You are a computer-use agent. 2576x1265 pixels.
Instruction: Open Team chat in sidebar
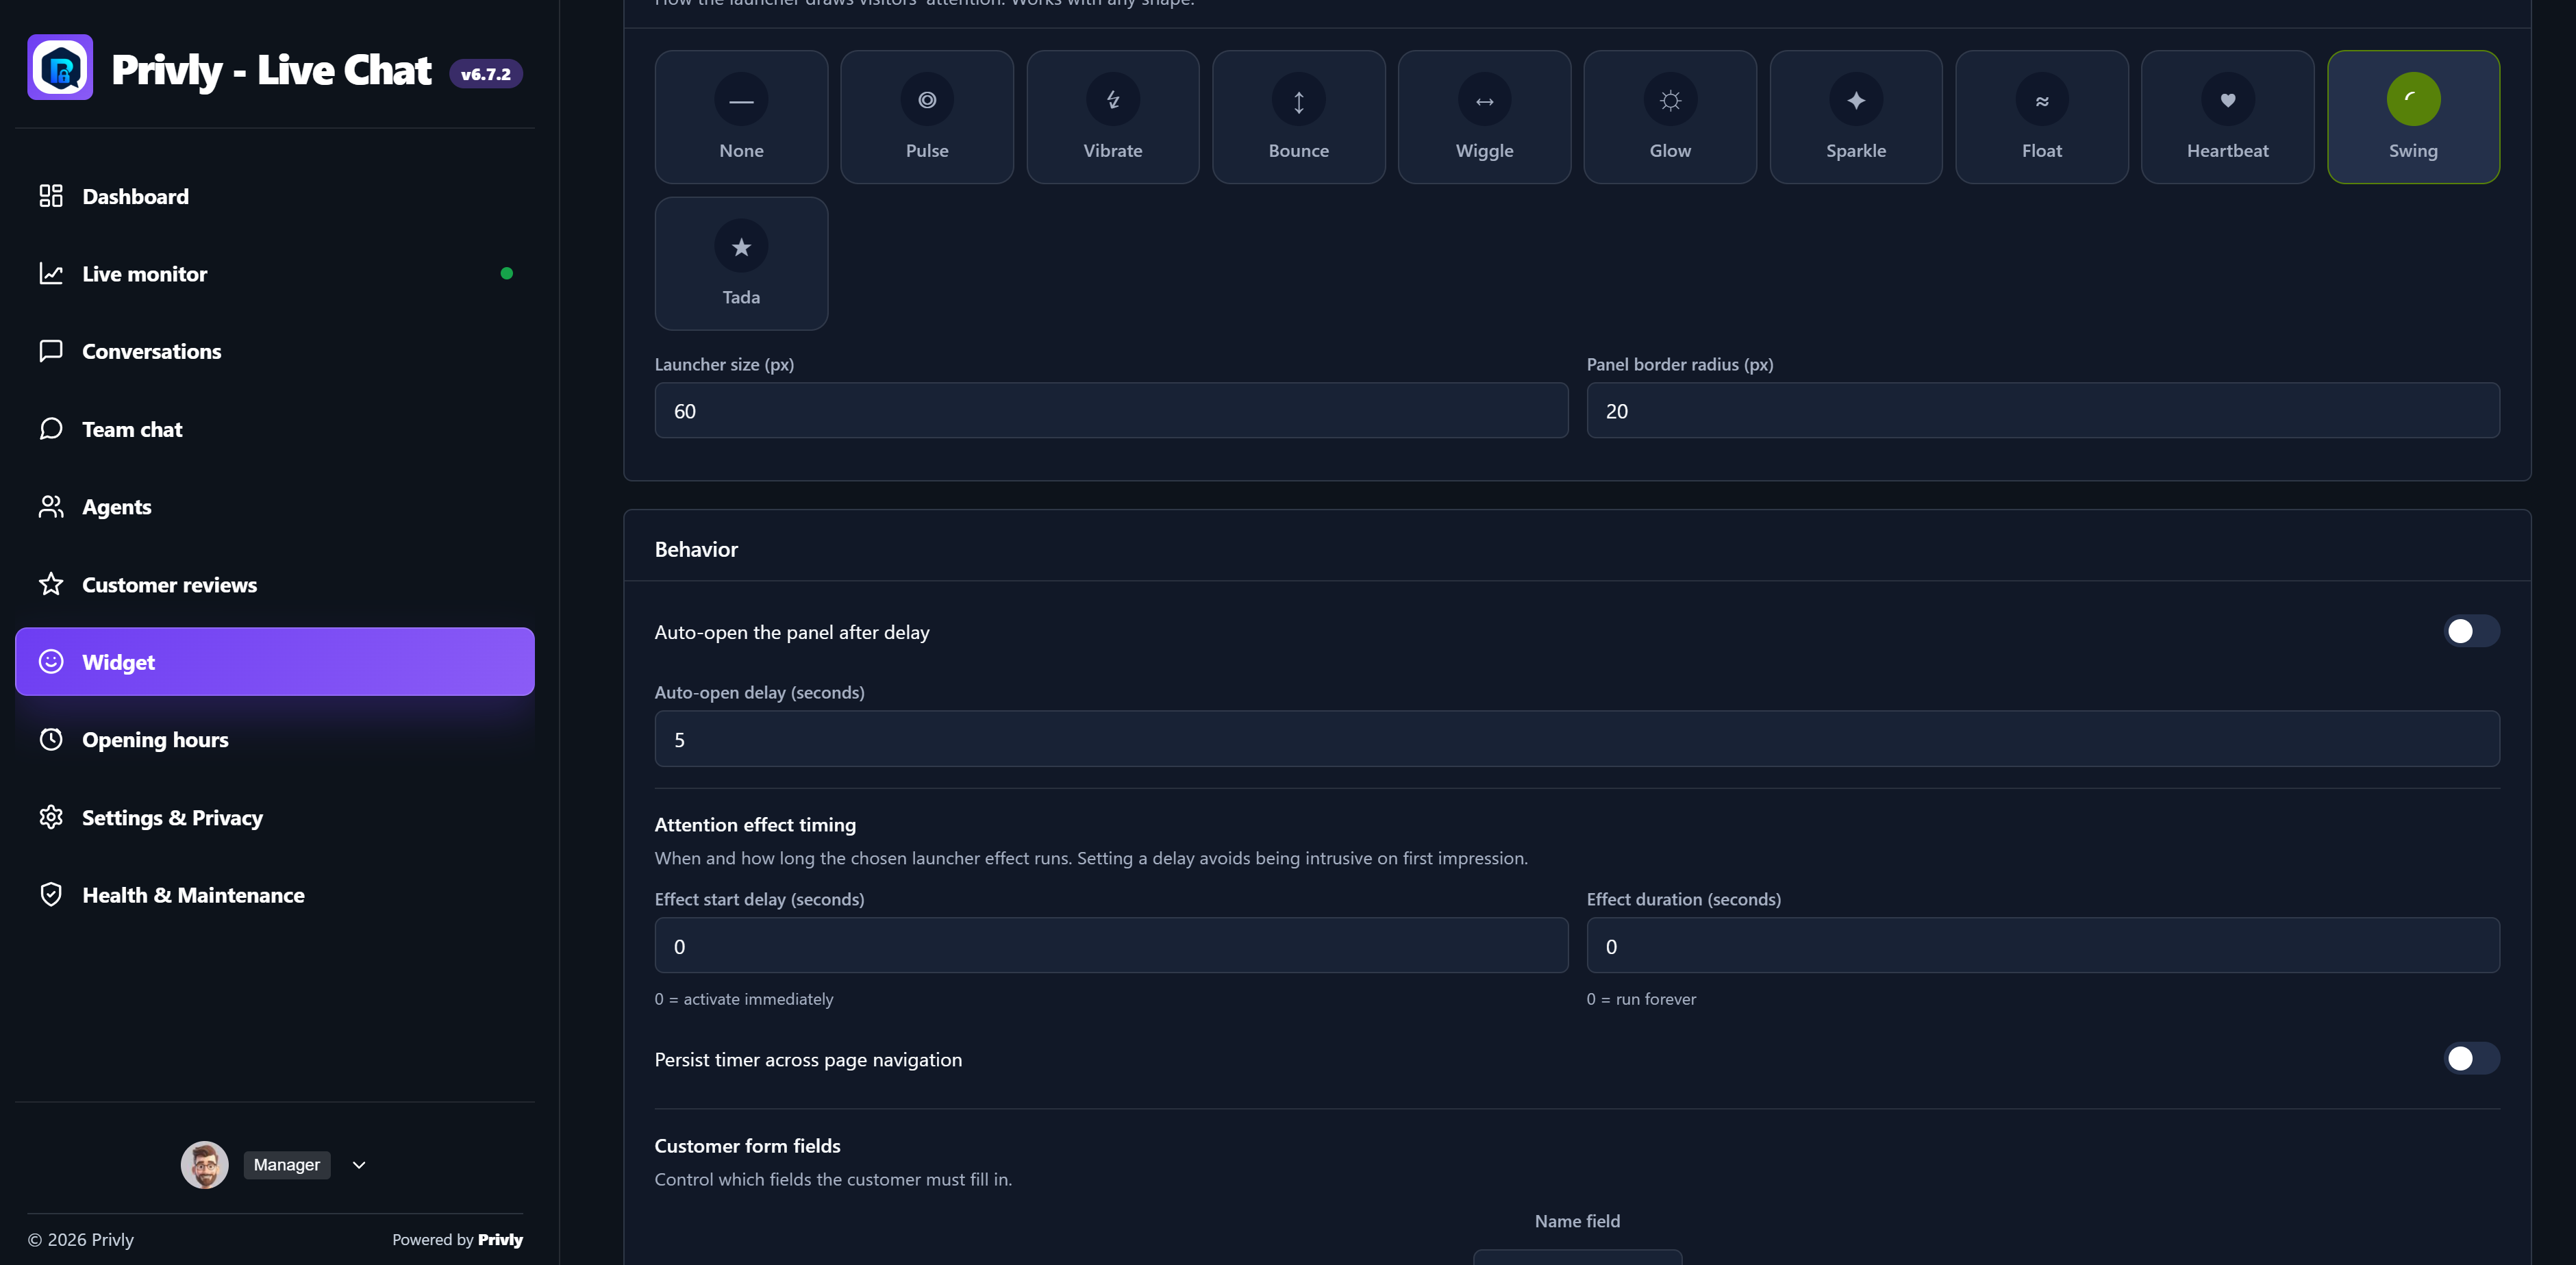tap(275, 429)
